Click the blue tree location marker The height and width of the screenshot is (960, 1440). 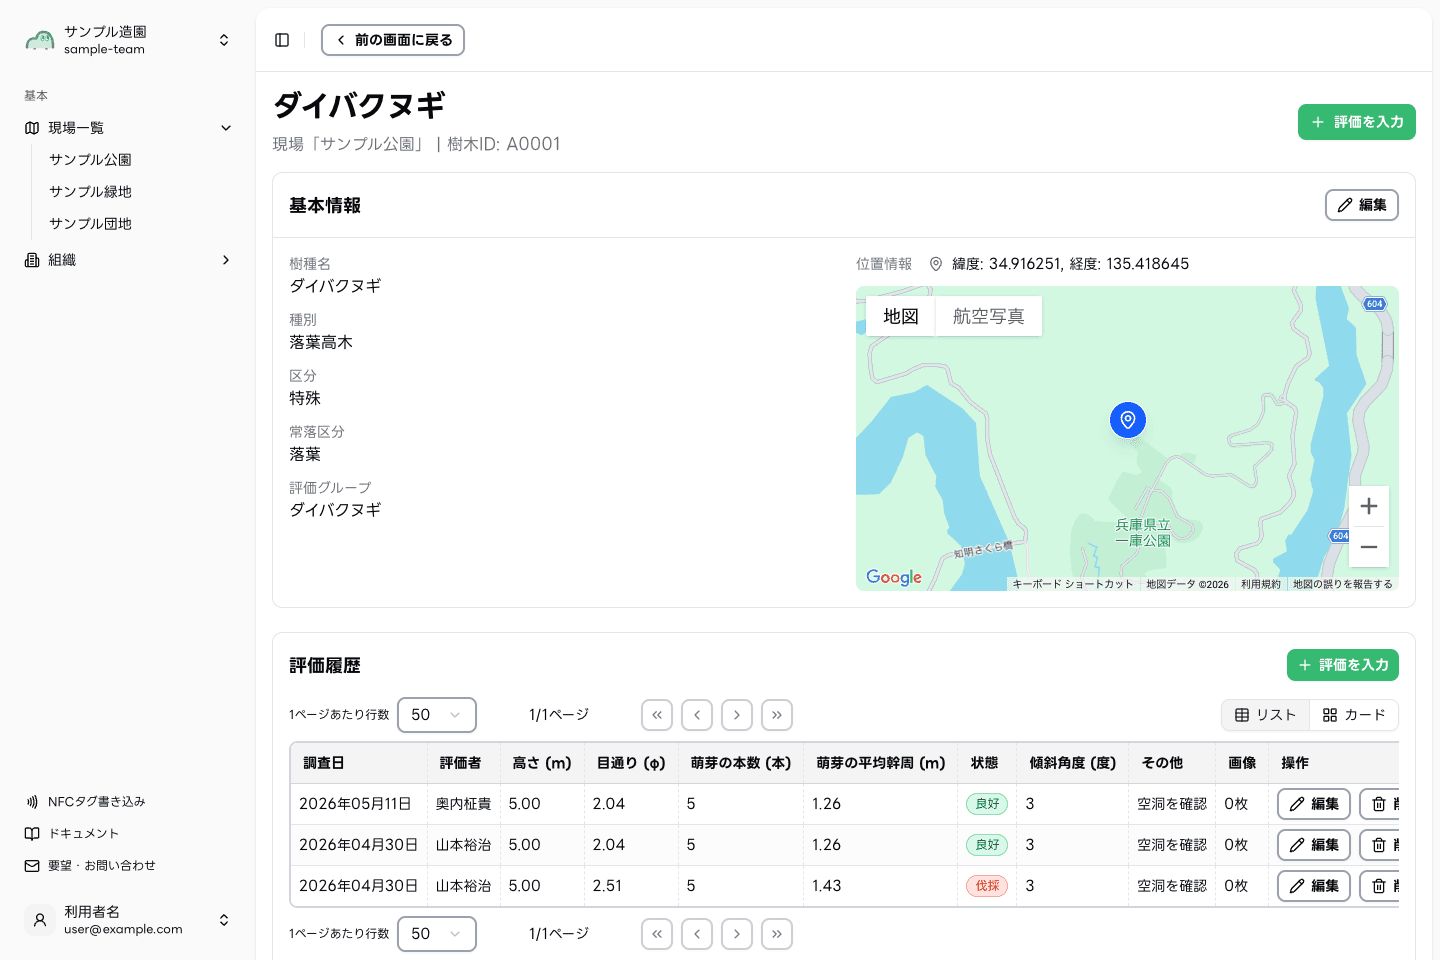tap(1128, 420)
